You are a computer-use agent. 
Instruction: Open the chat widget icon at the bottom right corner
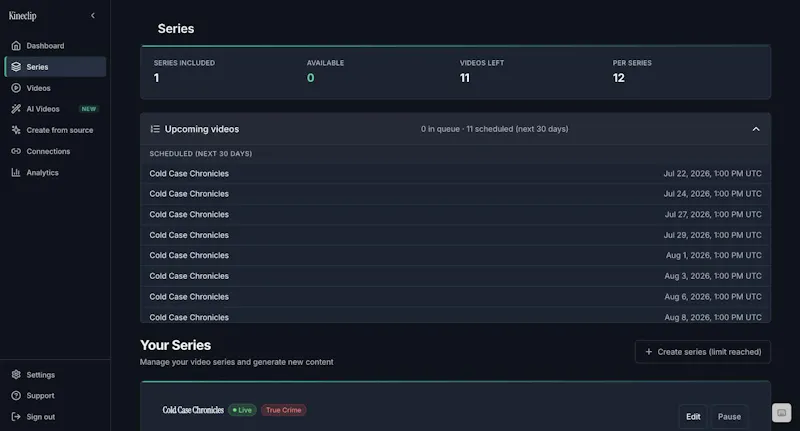[x=782, y=413]
